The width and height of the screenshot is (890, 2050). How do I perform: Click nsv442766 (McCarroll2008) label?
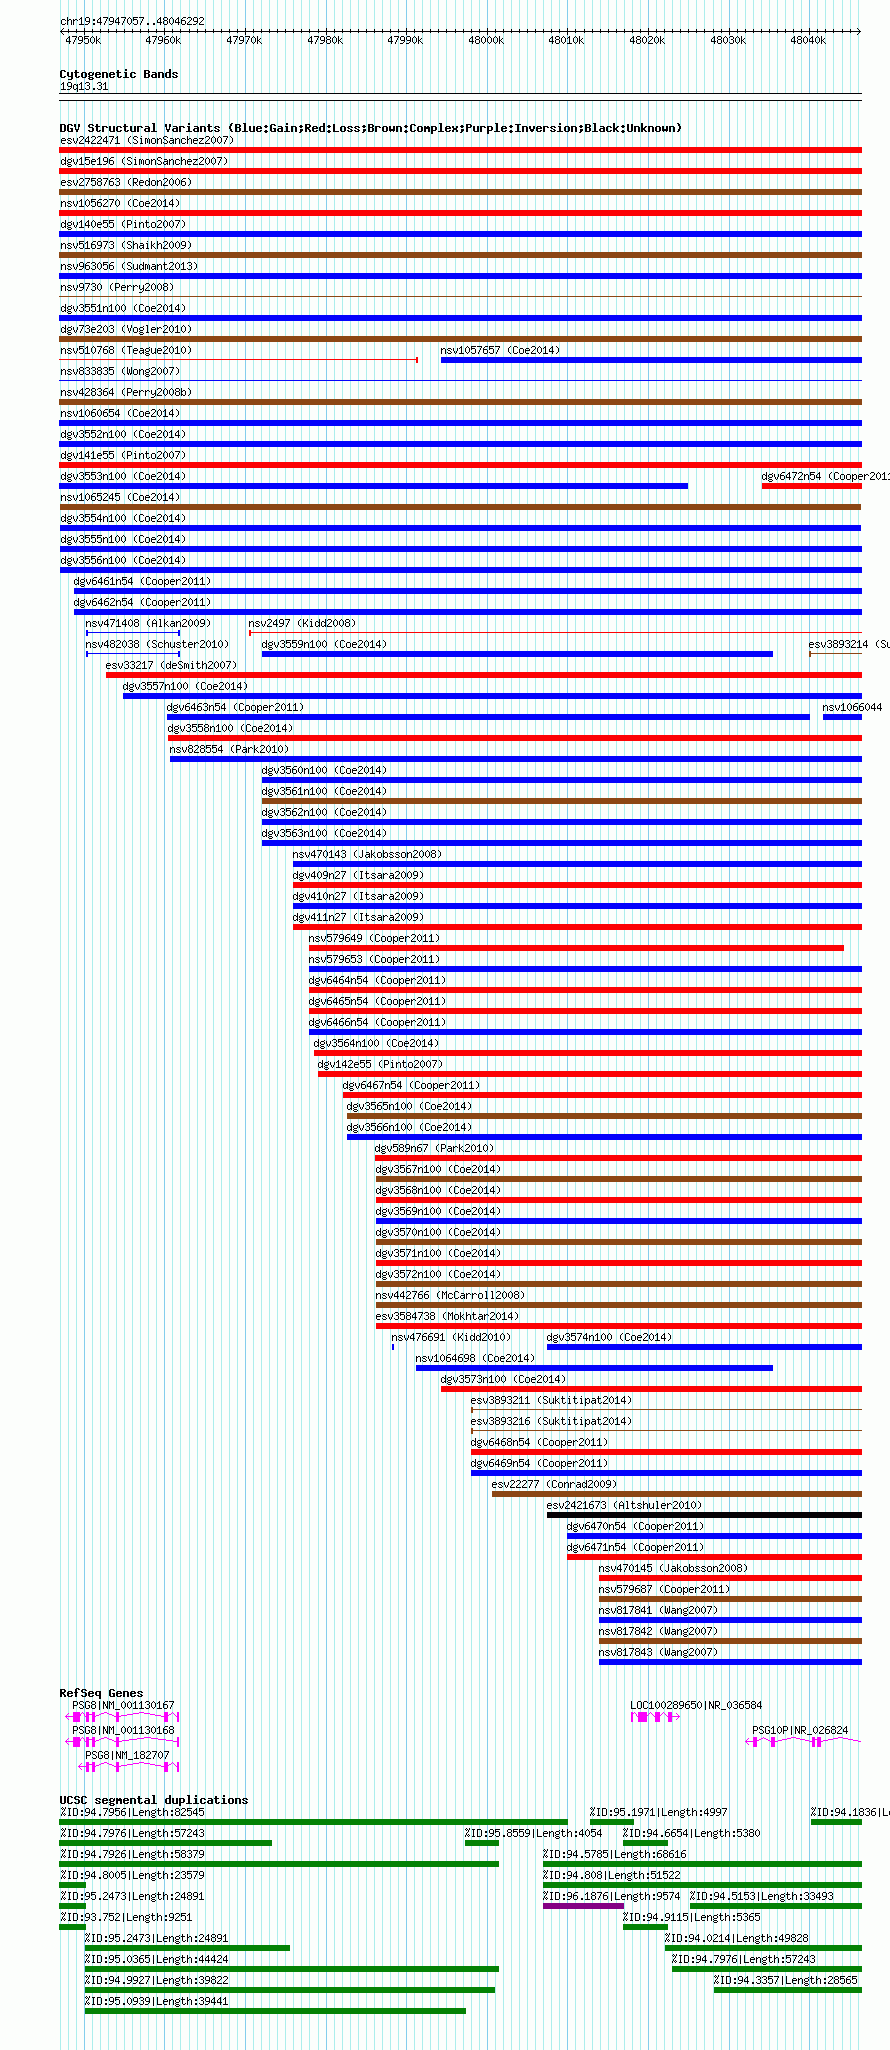[x=450, y=1295]
